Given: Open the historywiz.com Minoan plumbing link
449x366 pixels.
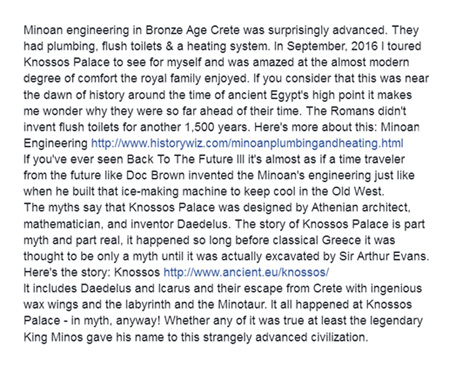Looking at the screenshot, I should [x=247, y=143].
